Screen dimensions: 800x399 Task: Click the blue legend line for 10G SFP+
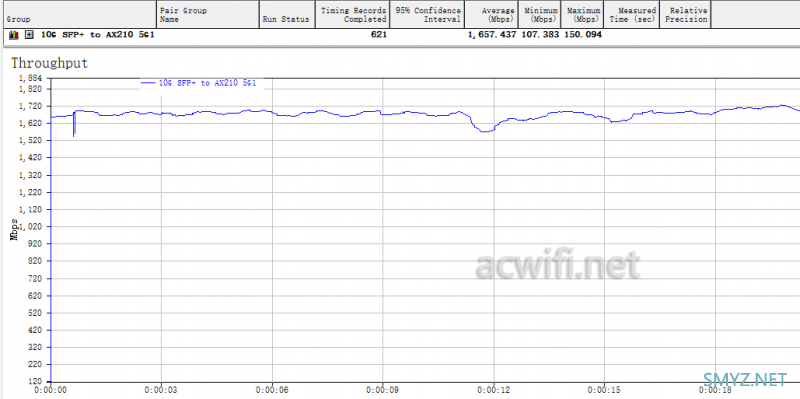(148, 83)
